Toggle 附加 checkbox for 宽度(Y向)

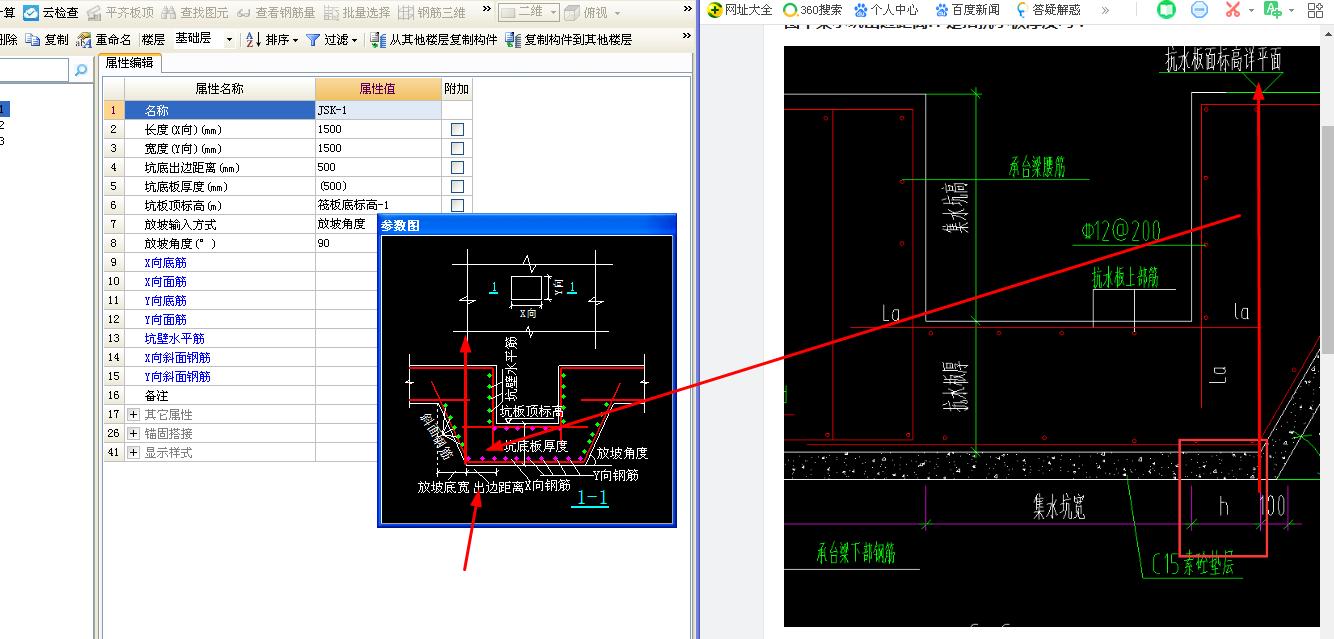(457, 148)
